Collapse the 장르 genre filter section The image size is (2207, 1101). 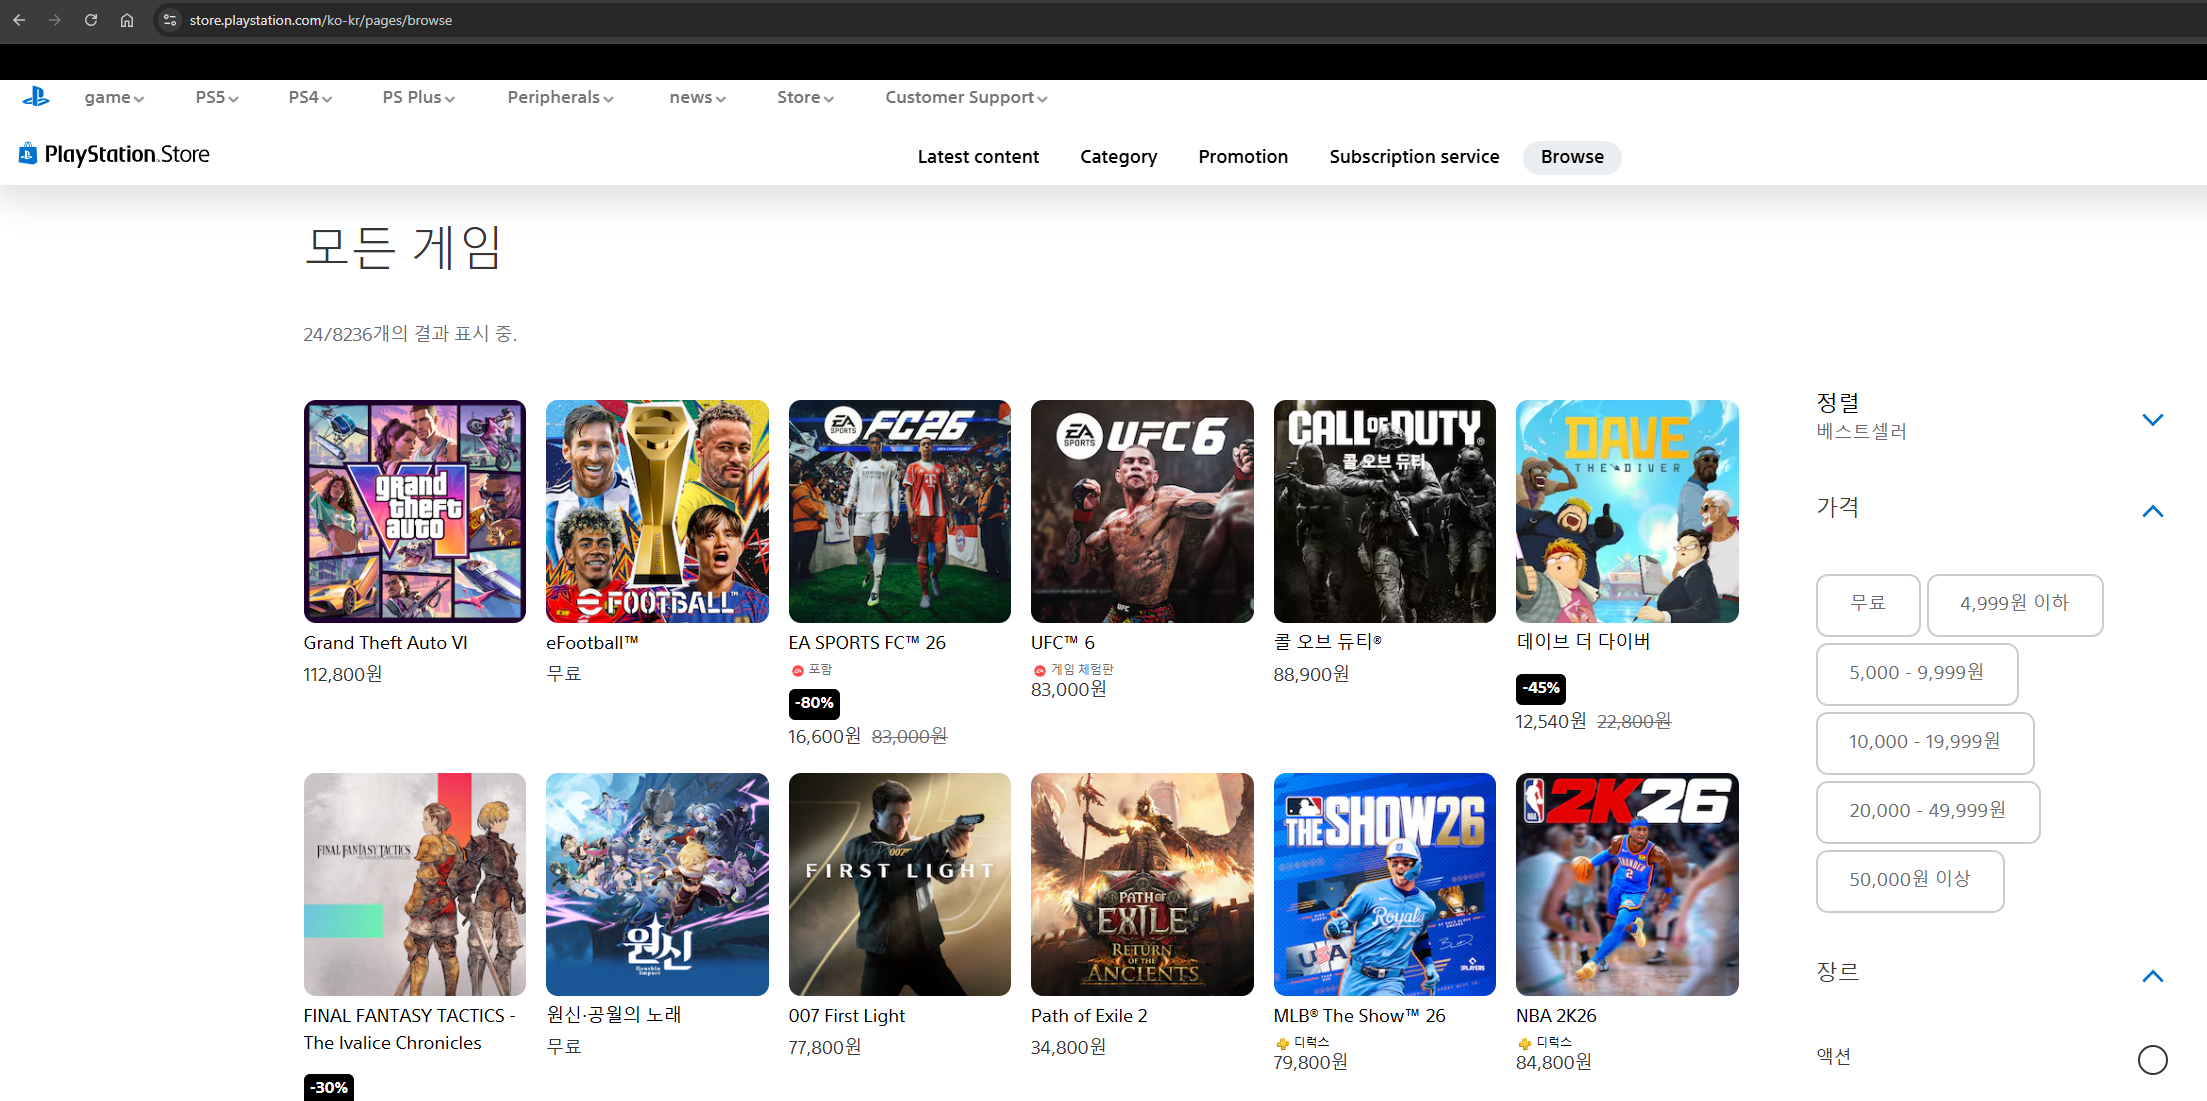2153,976
